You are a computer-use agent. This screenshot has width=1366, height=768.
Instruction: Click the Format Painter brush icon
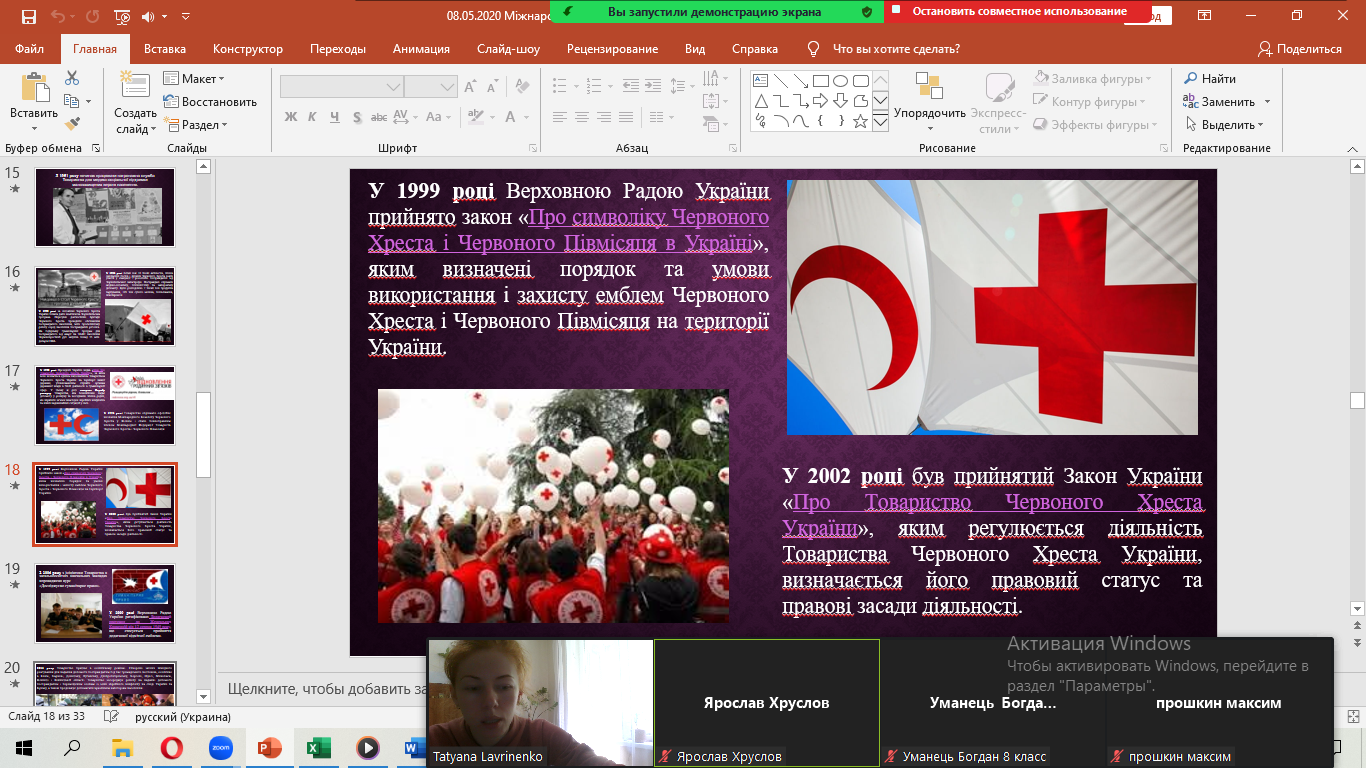click(72, 124)
